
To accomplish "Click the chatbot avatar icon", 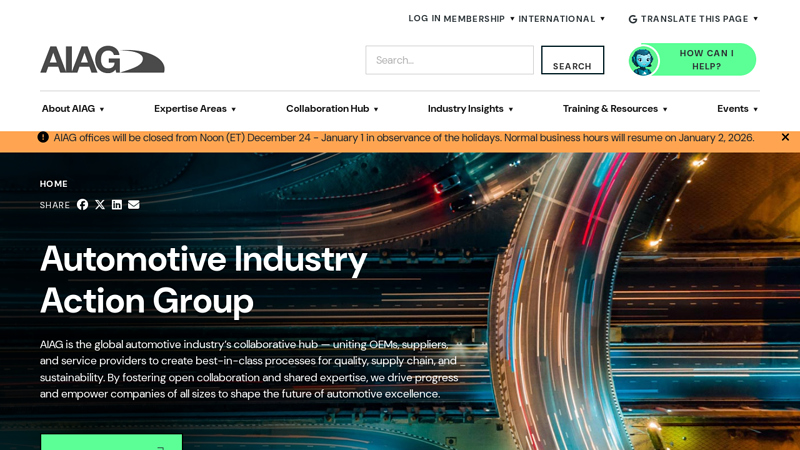I will click(x=643, y=61).
